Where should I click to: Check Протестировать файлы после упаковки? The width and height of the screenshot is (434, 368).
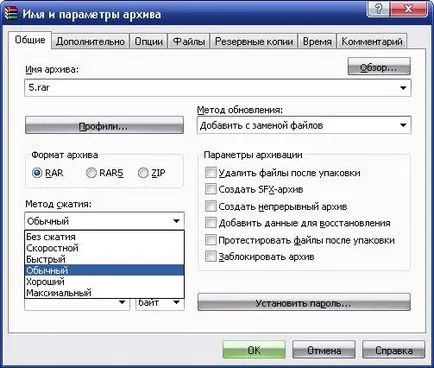[x=211, y=240]
